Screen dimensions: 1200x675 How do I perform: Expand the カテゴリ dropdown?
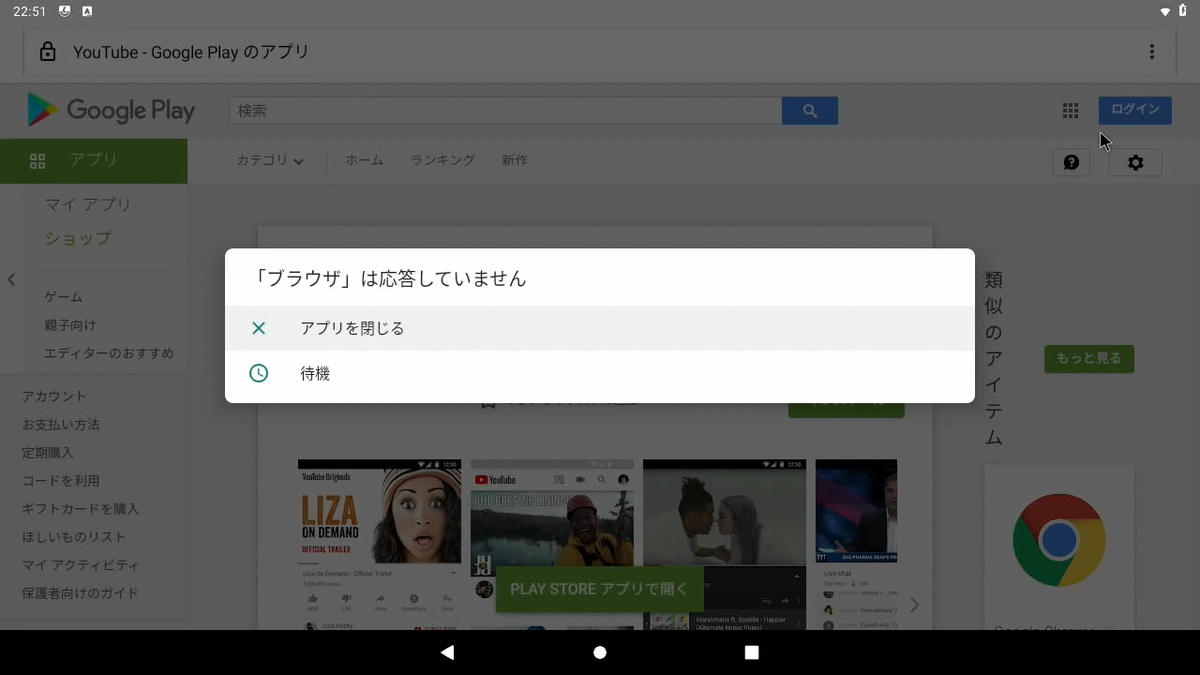[270, 160]
